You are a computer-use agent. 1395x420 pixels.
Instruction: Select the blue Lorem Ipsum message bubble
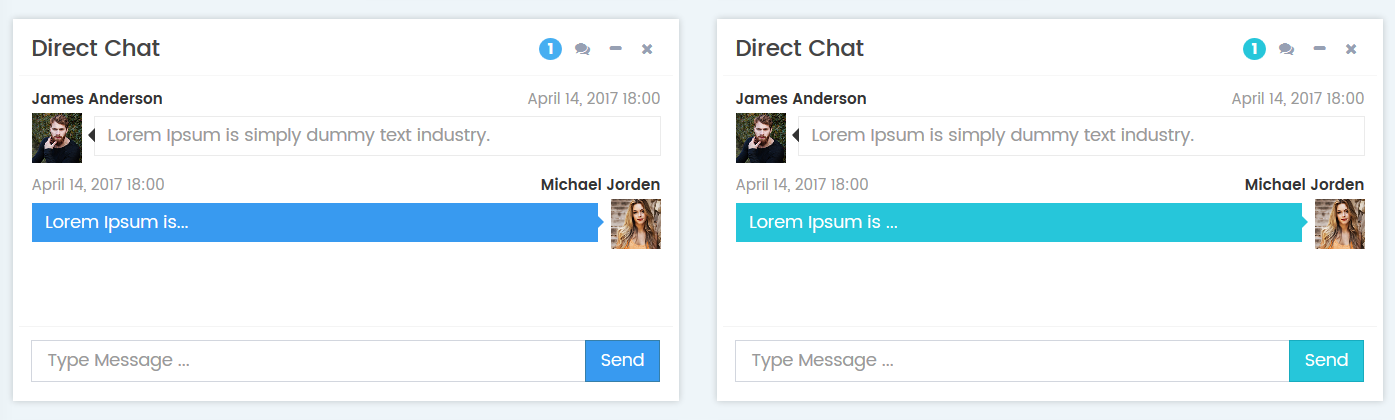[x=315, y=222]
